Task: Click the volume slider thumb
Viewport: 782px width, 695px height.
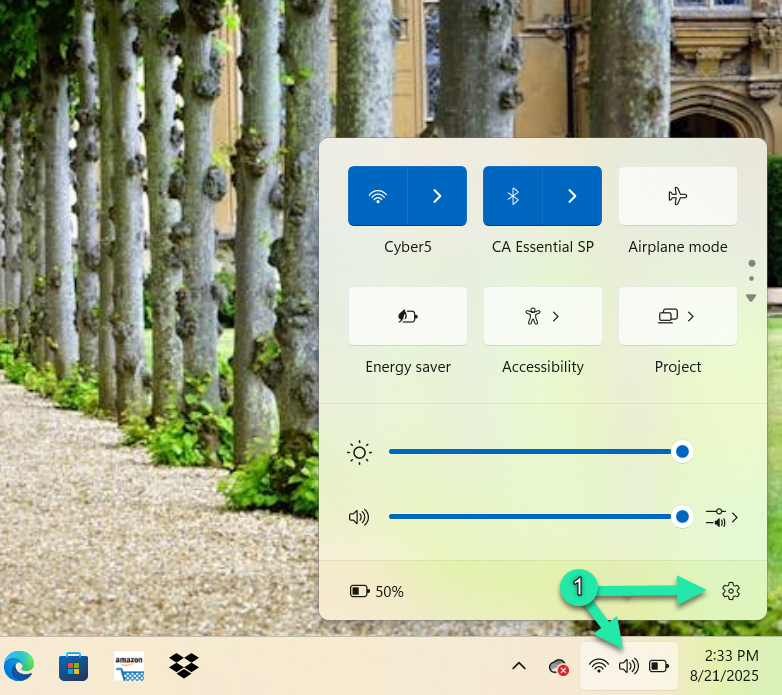Action: point(682,517)
